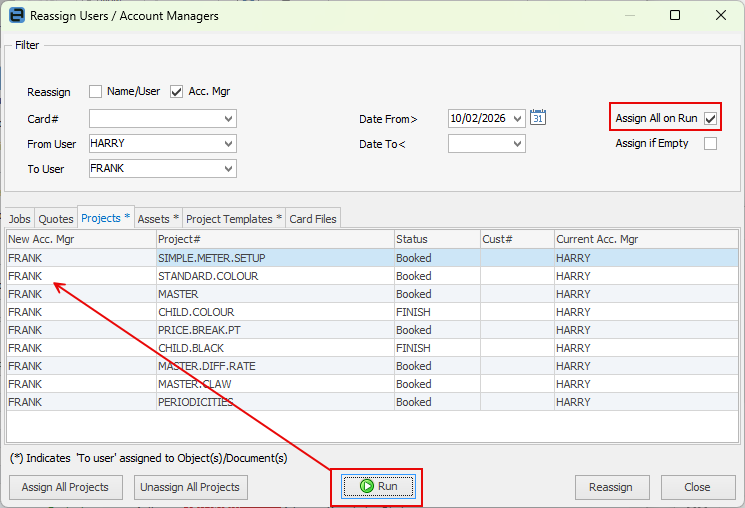
Task: Select the PRICE.BREAK.PT project cell
Action: 275,330
